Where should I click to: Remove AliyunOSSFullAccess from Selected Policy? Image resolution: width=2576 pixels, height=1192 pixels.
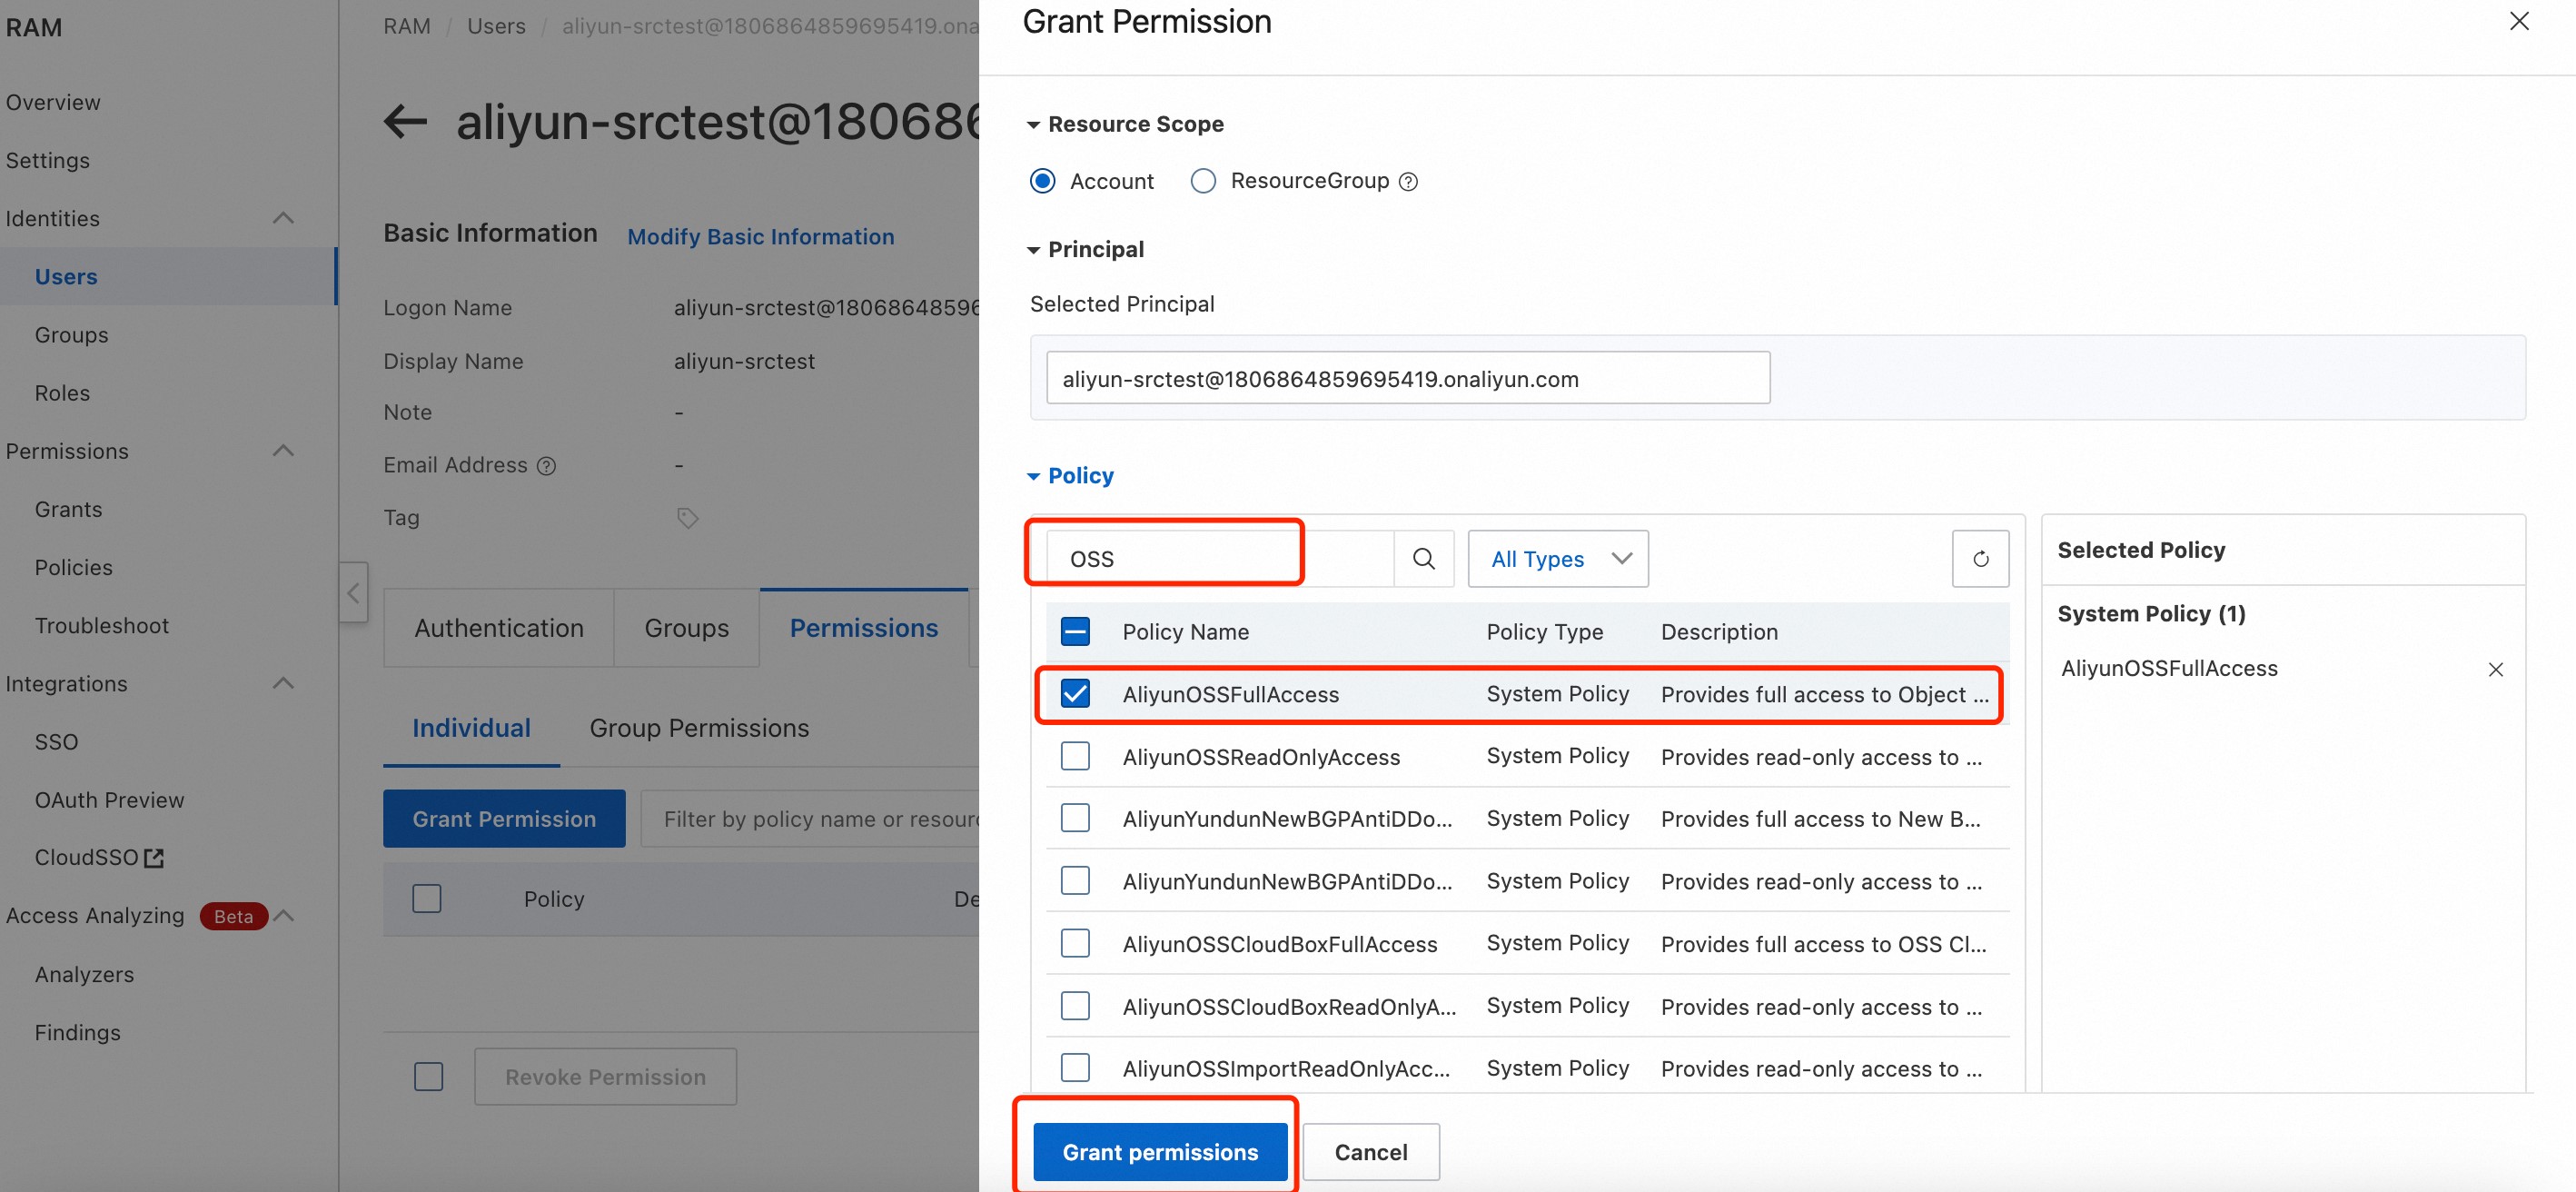coord(2495,669)
